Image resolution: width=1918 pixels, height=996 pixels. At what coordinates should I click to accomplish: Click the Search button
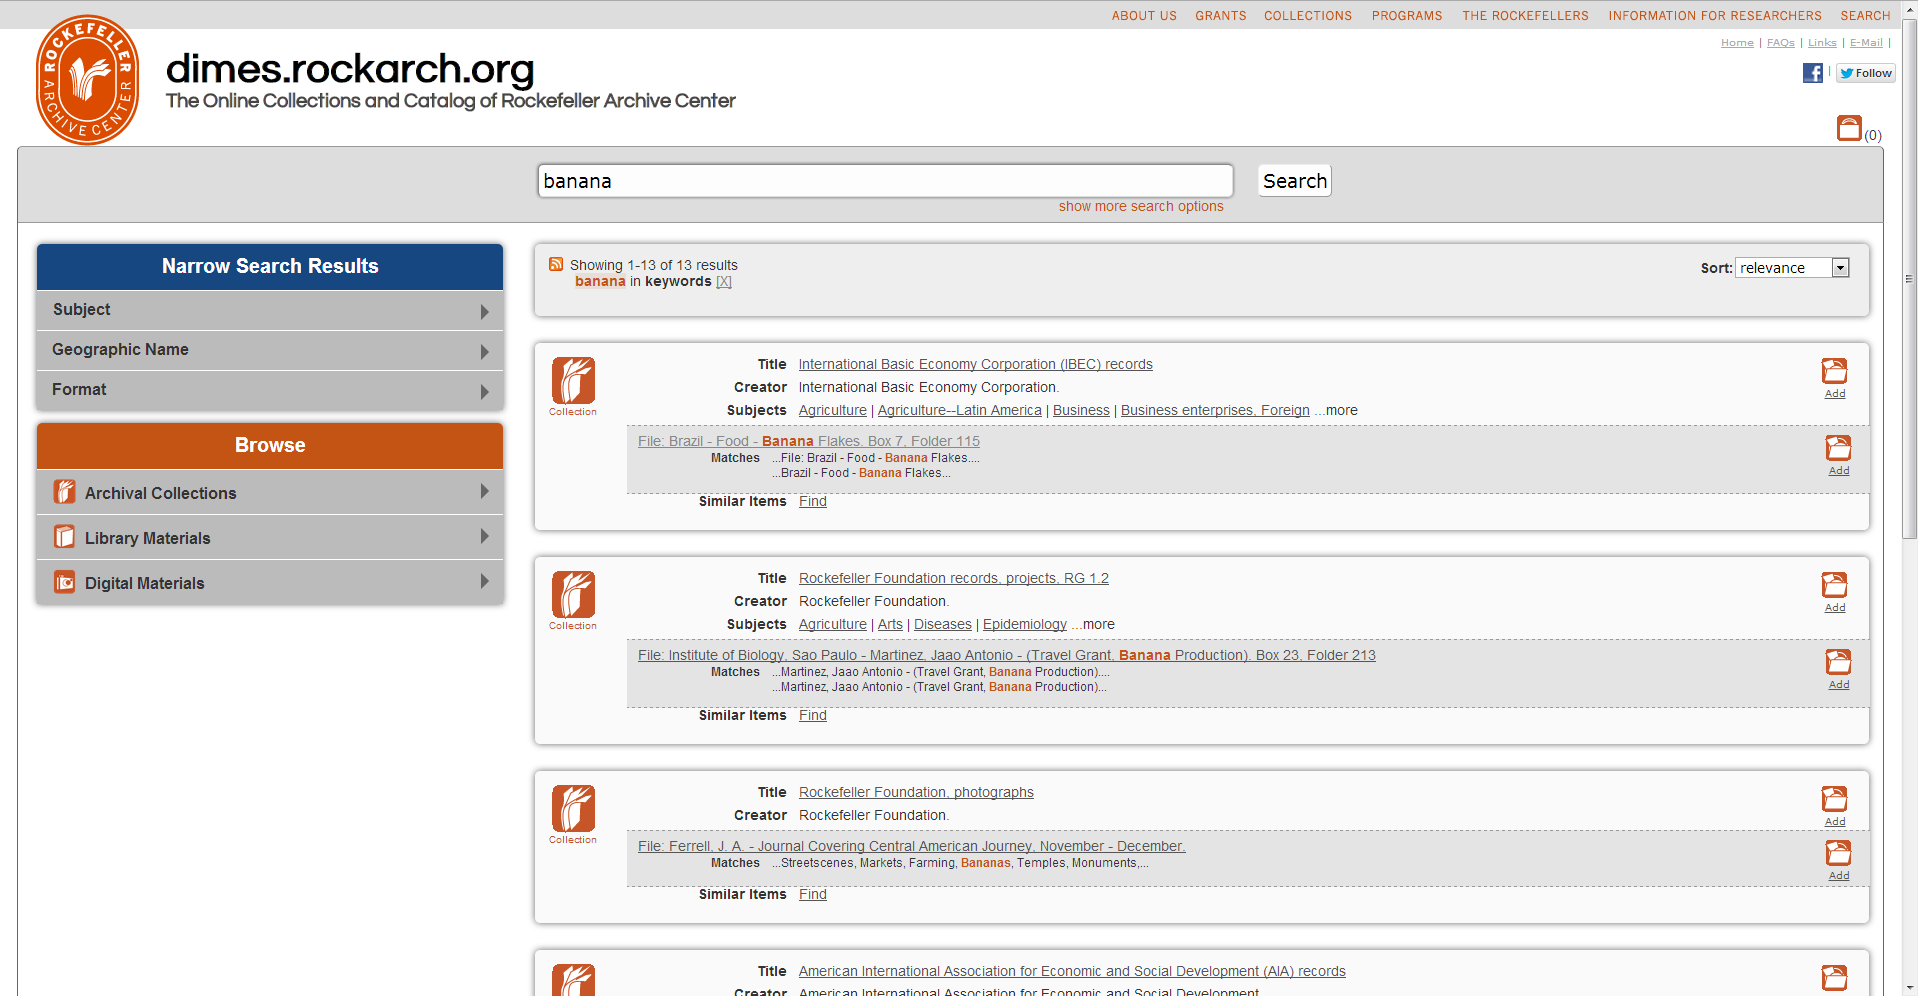coord(1294,181)
